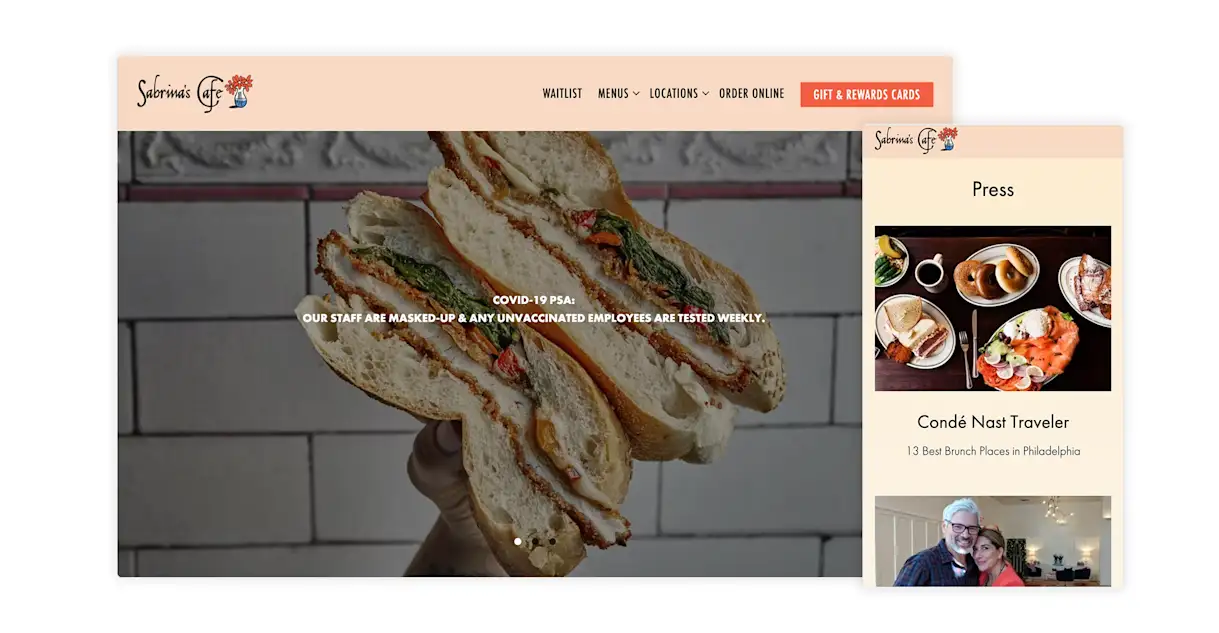Open the couple photo press thumbnail

coord(993,541)
